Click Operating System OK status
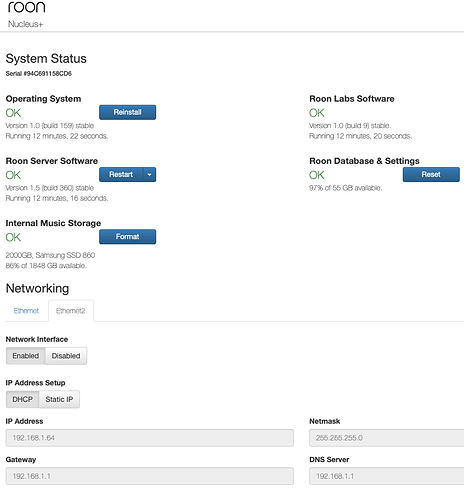The width and height of the screenshot is (464, 500). (13, 113)
